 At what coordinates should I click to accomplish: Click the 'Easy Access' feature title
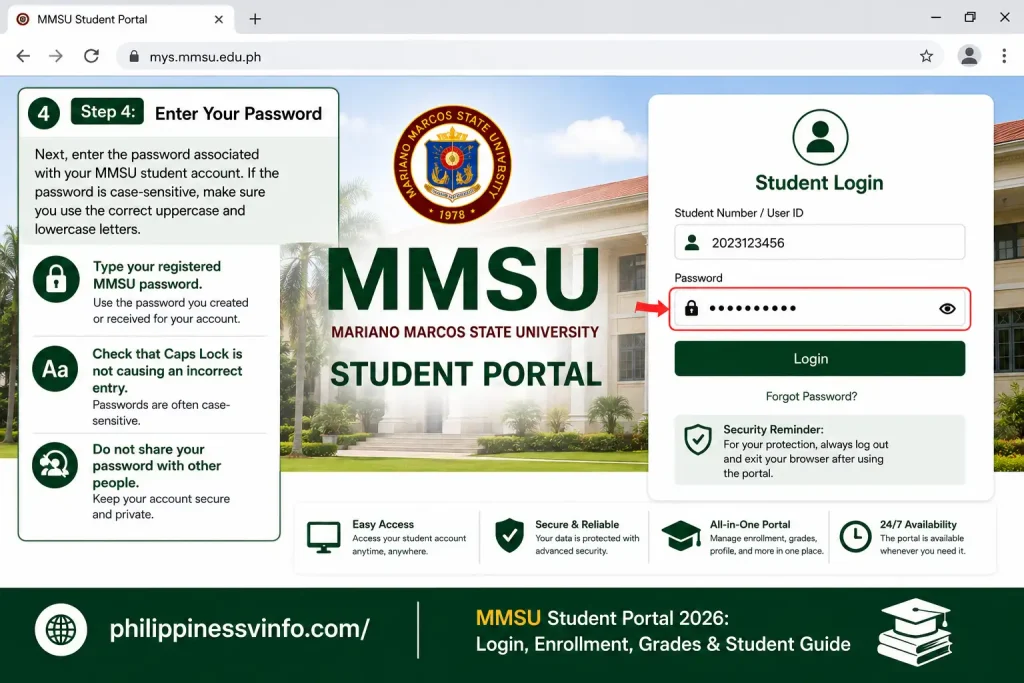383,524
